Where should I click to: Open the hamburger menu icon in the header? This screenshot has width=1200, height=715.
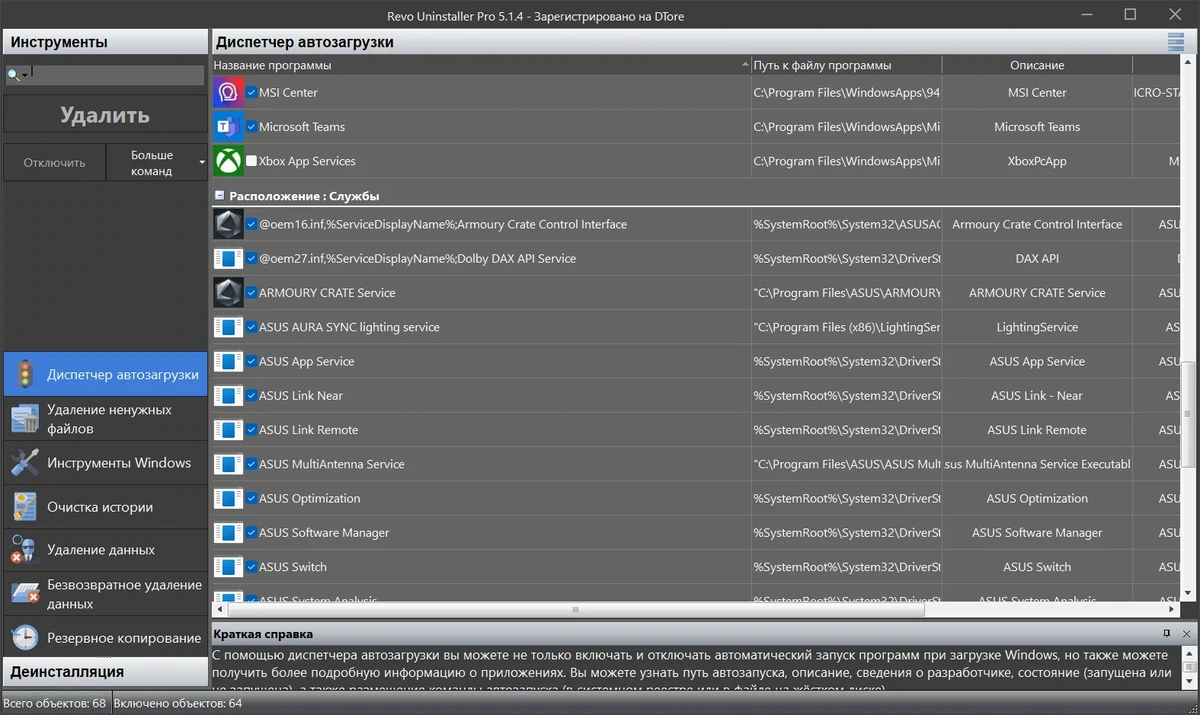click(1175, 42)
